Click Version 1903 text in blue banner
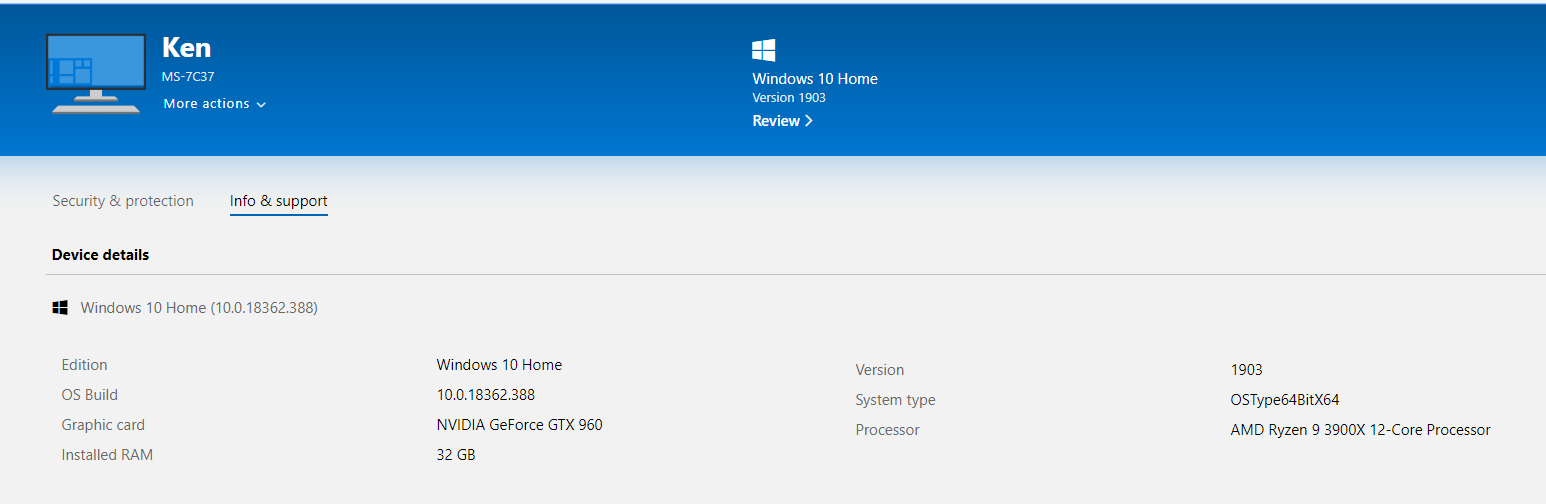1546x504 pixels. (x=788, y=98)
